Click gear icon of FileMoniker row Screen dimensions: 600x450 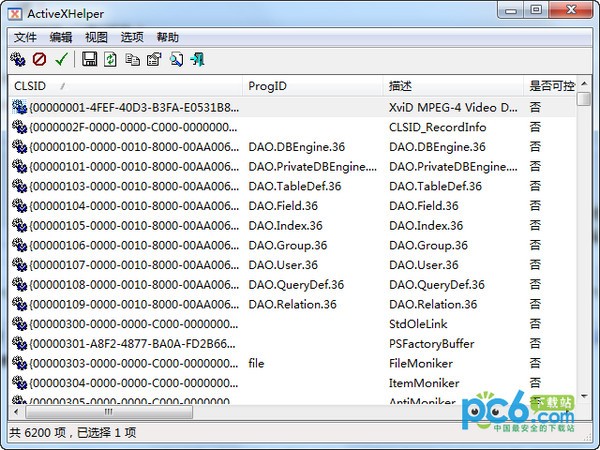click(x=19, y=363)
